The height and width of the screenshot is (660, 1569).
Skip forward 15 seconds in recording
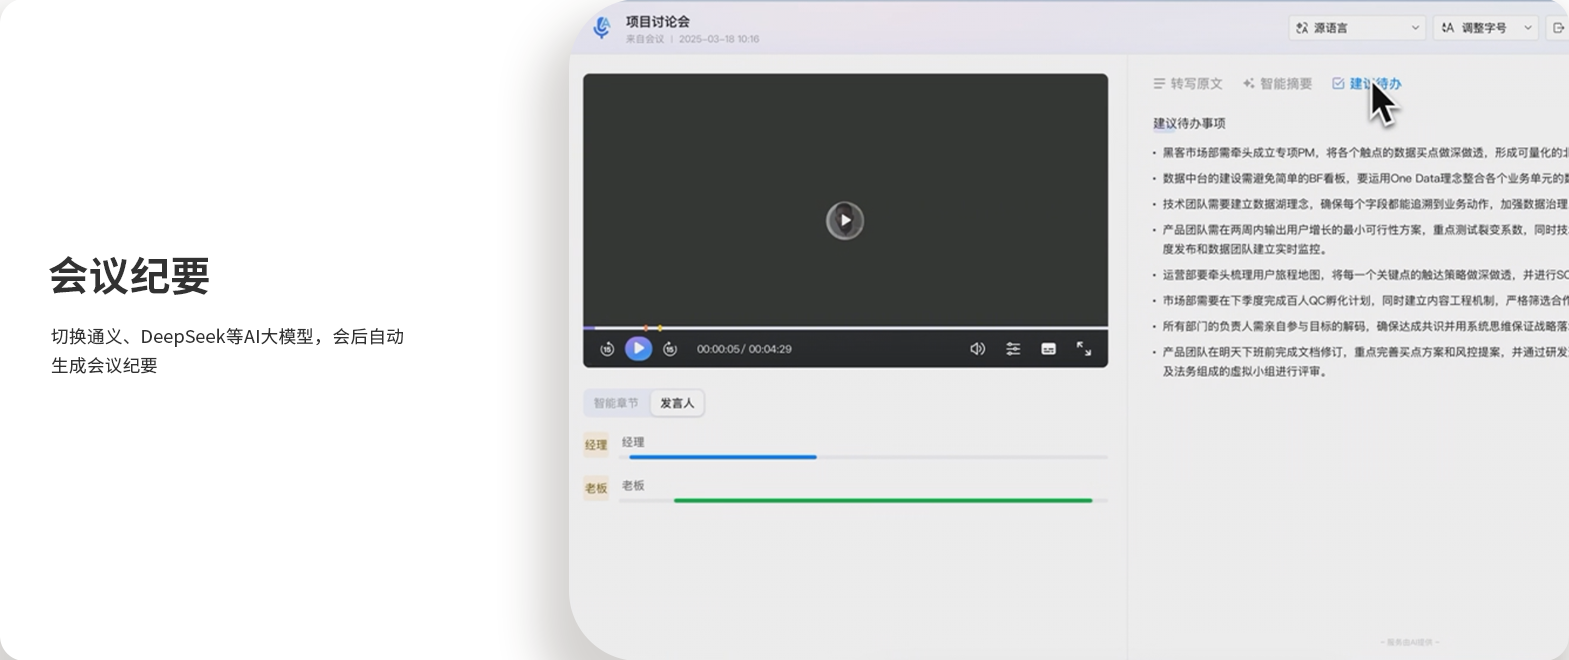point(670,349)
